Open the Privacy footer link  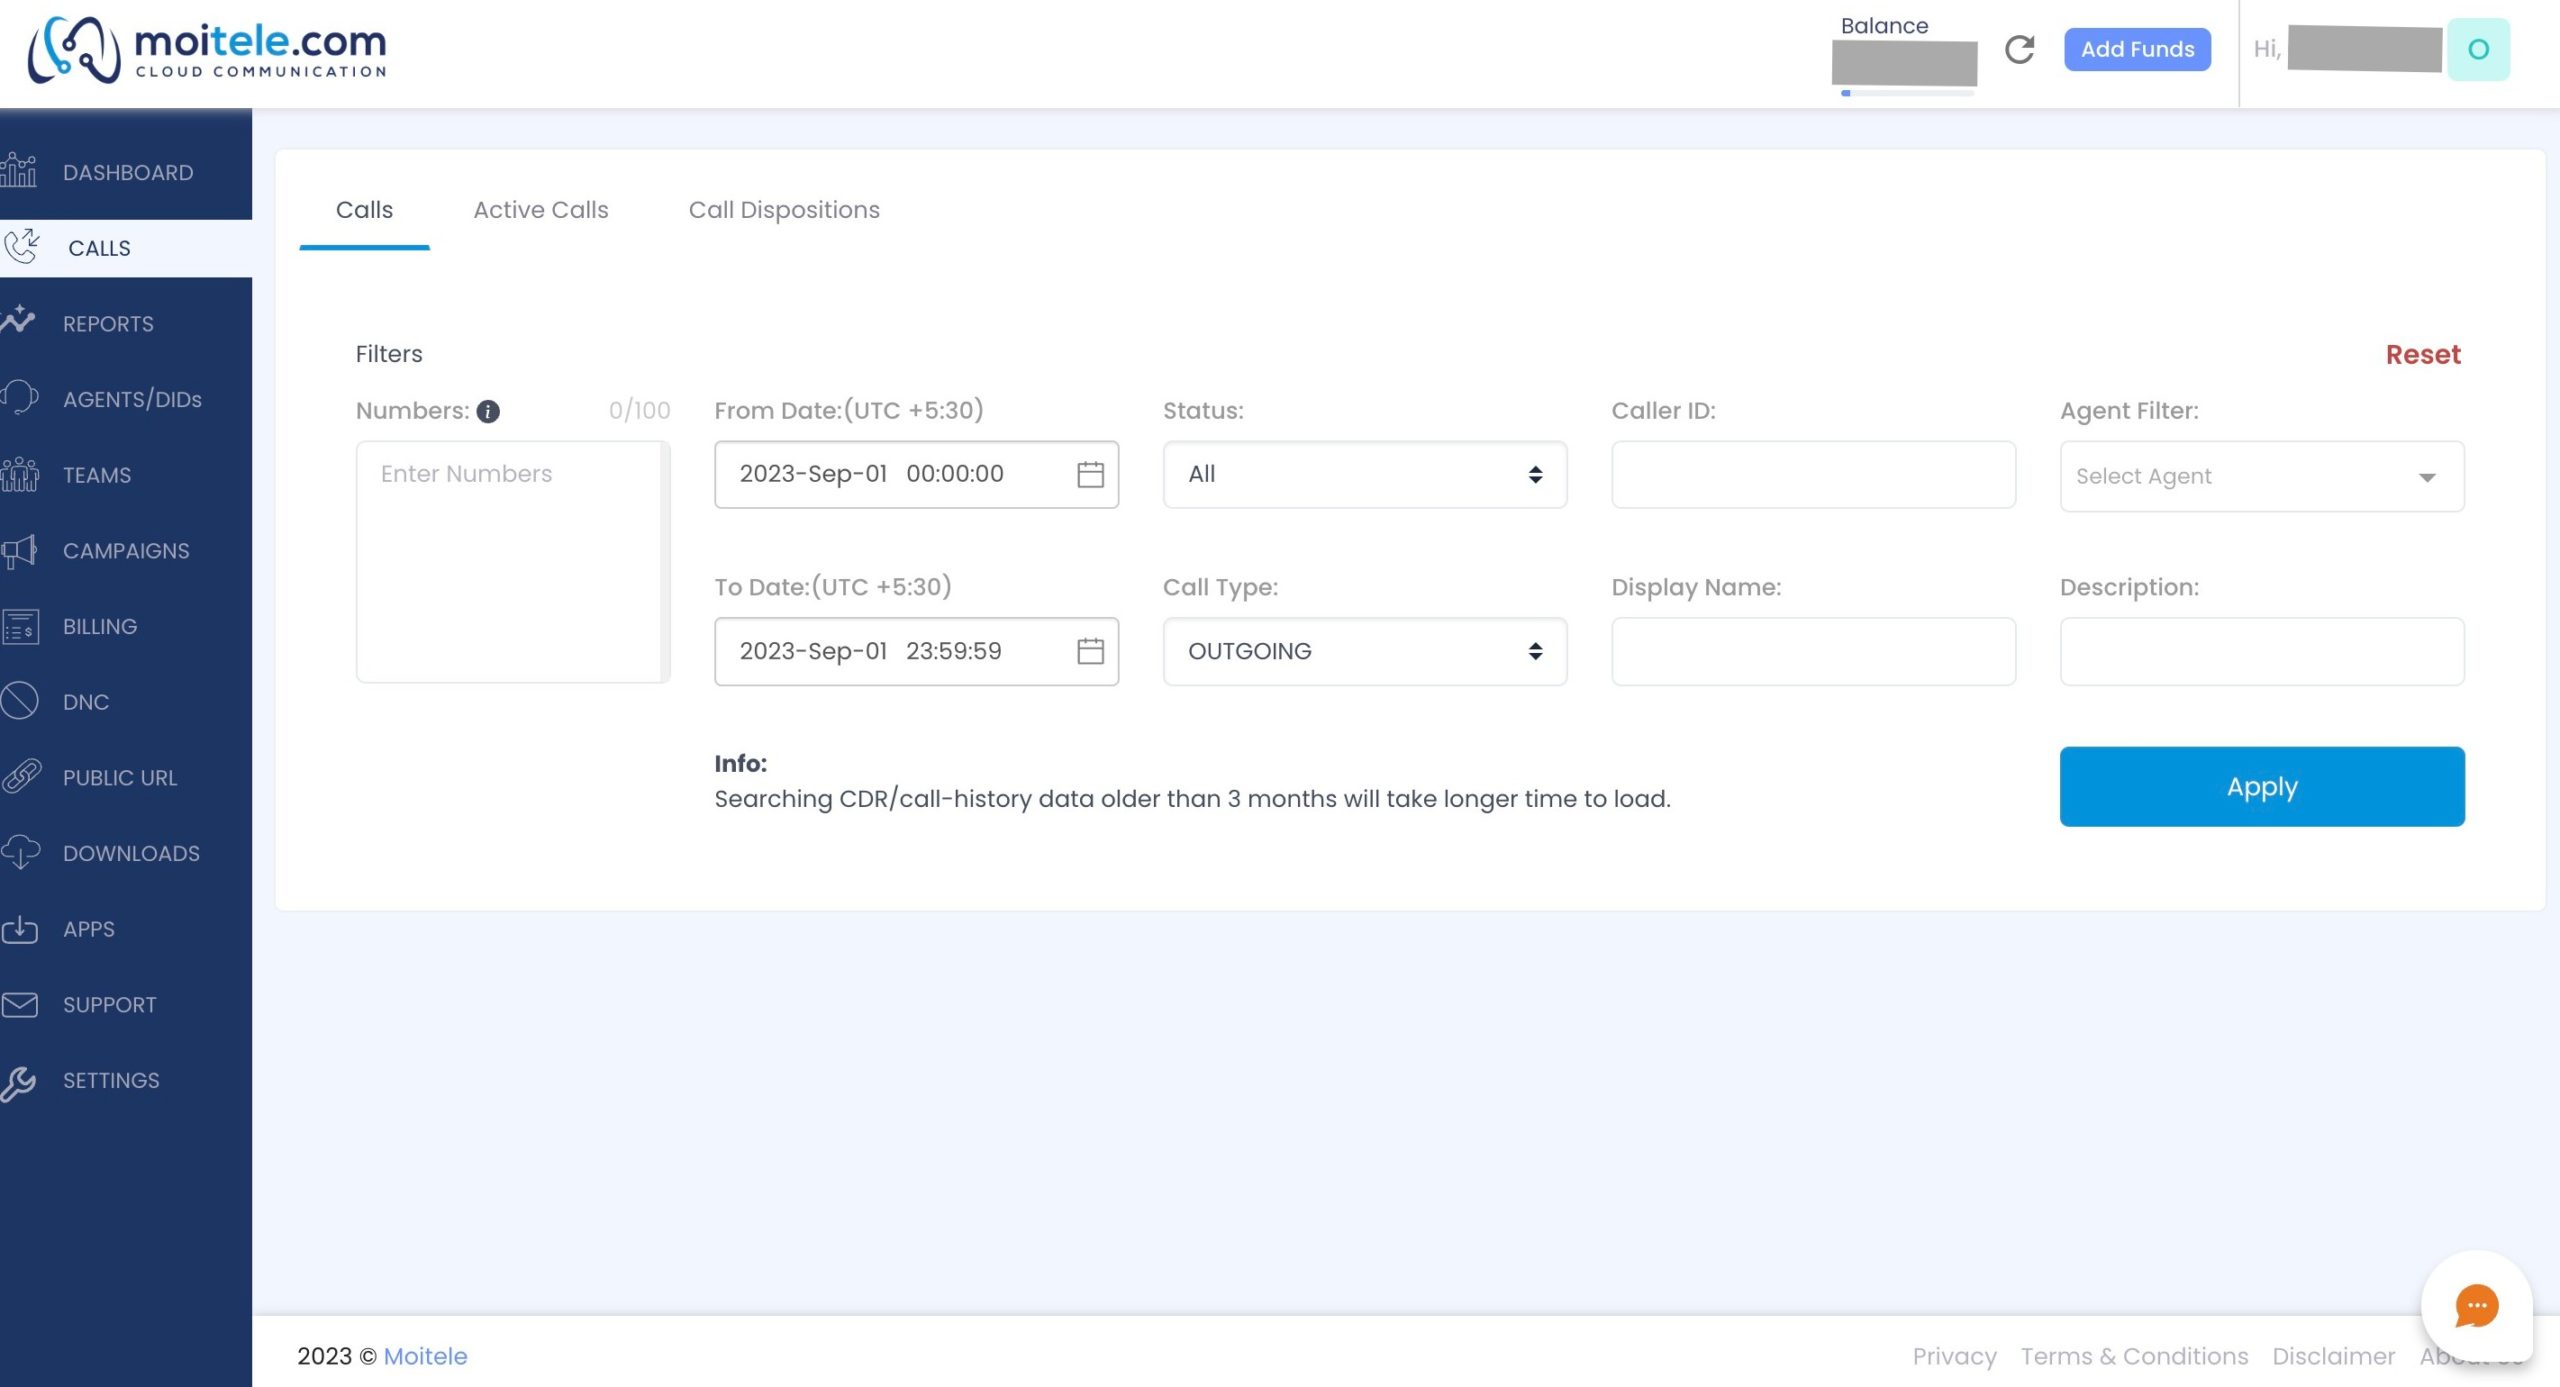(x=1954, y=1356)
